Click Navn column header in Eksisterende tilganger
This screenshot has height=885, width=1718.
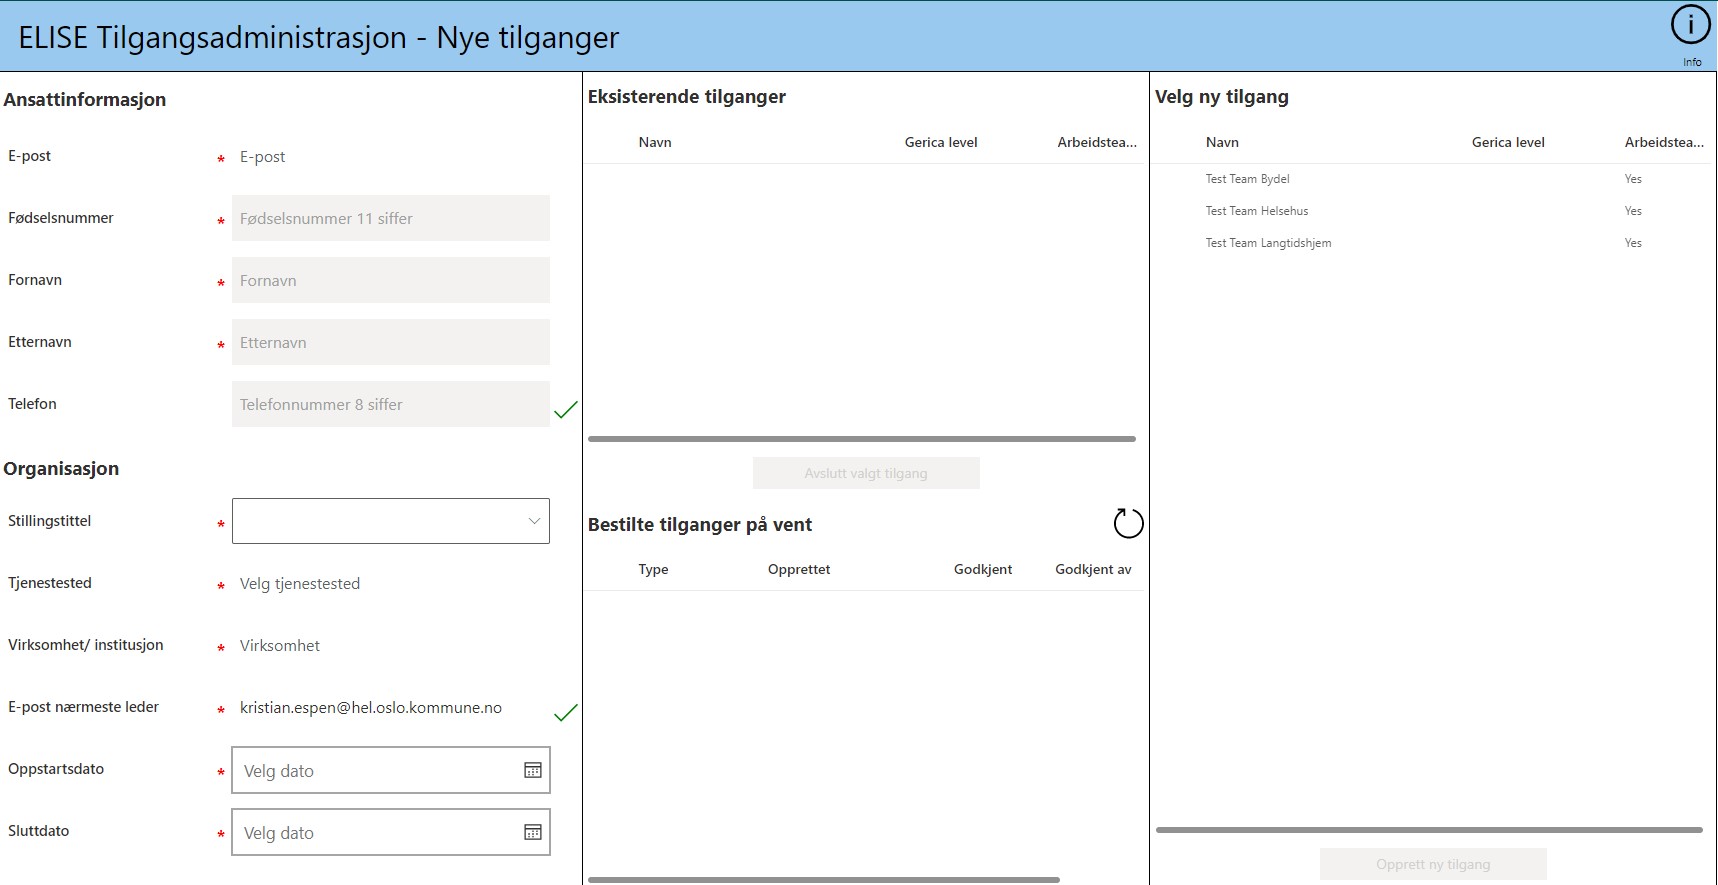click(655, 142)
